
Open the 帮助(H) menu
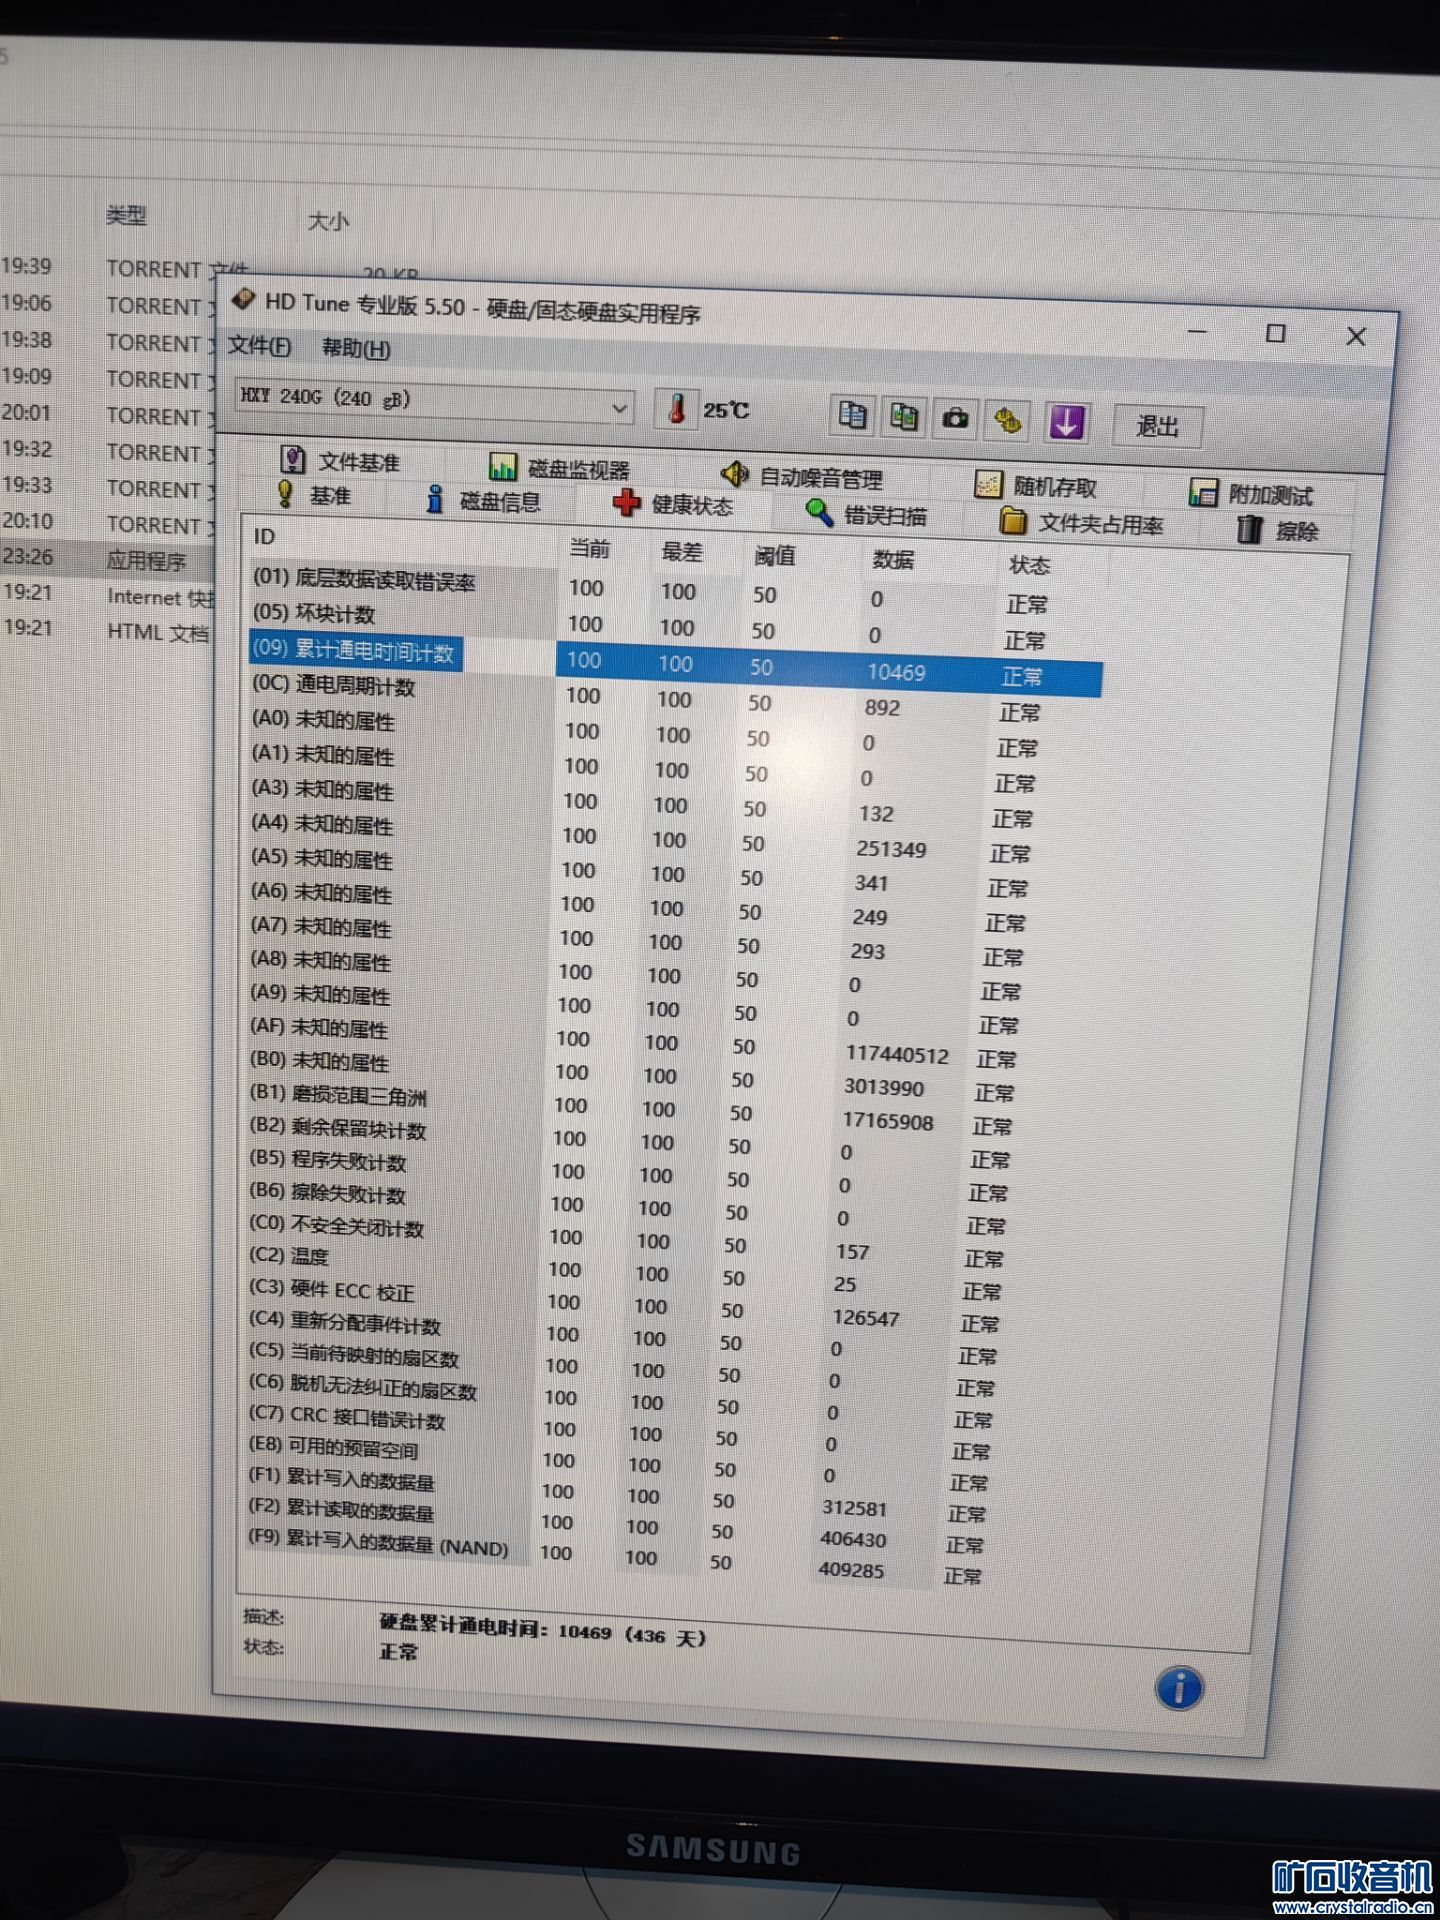click(356, 349)
